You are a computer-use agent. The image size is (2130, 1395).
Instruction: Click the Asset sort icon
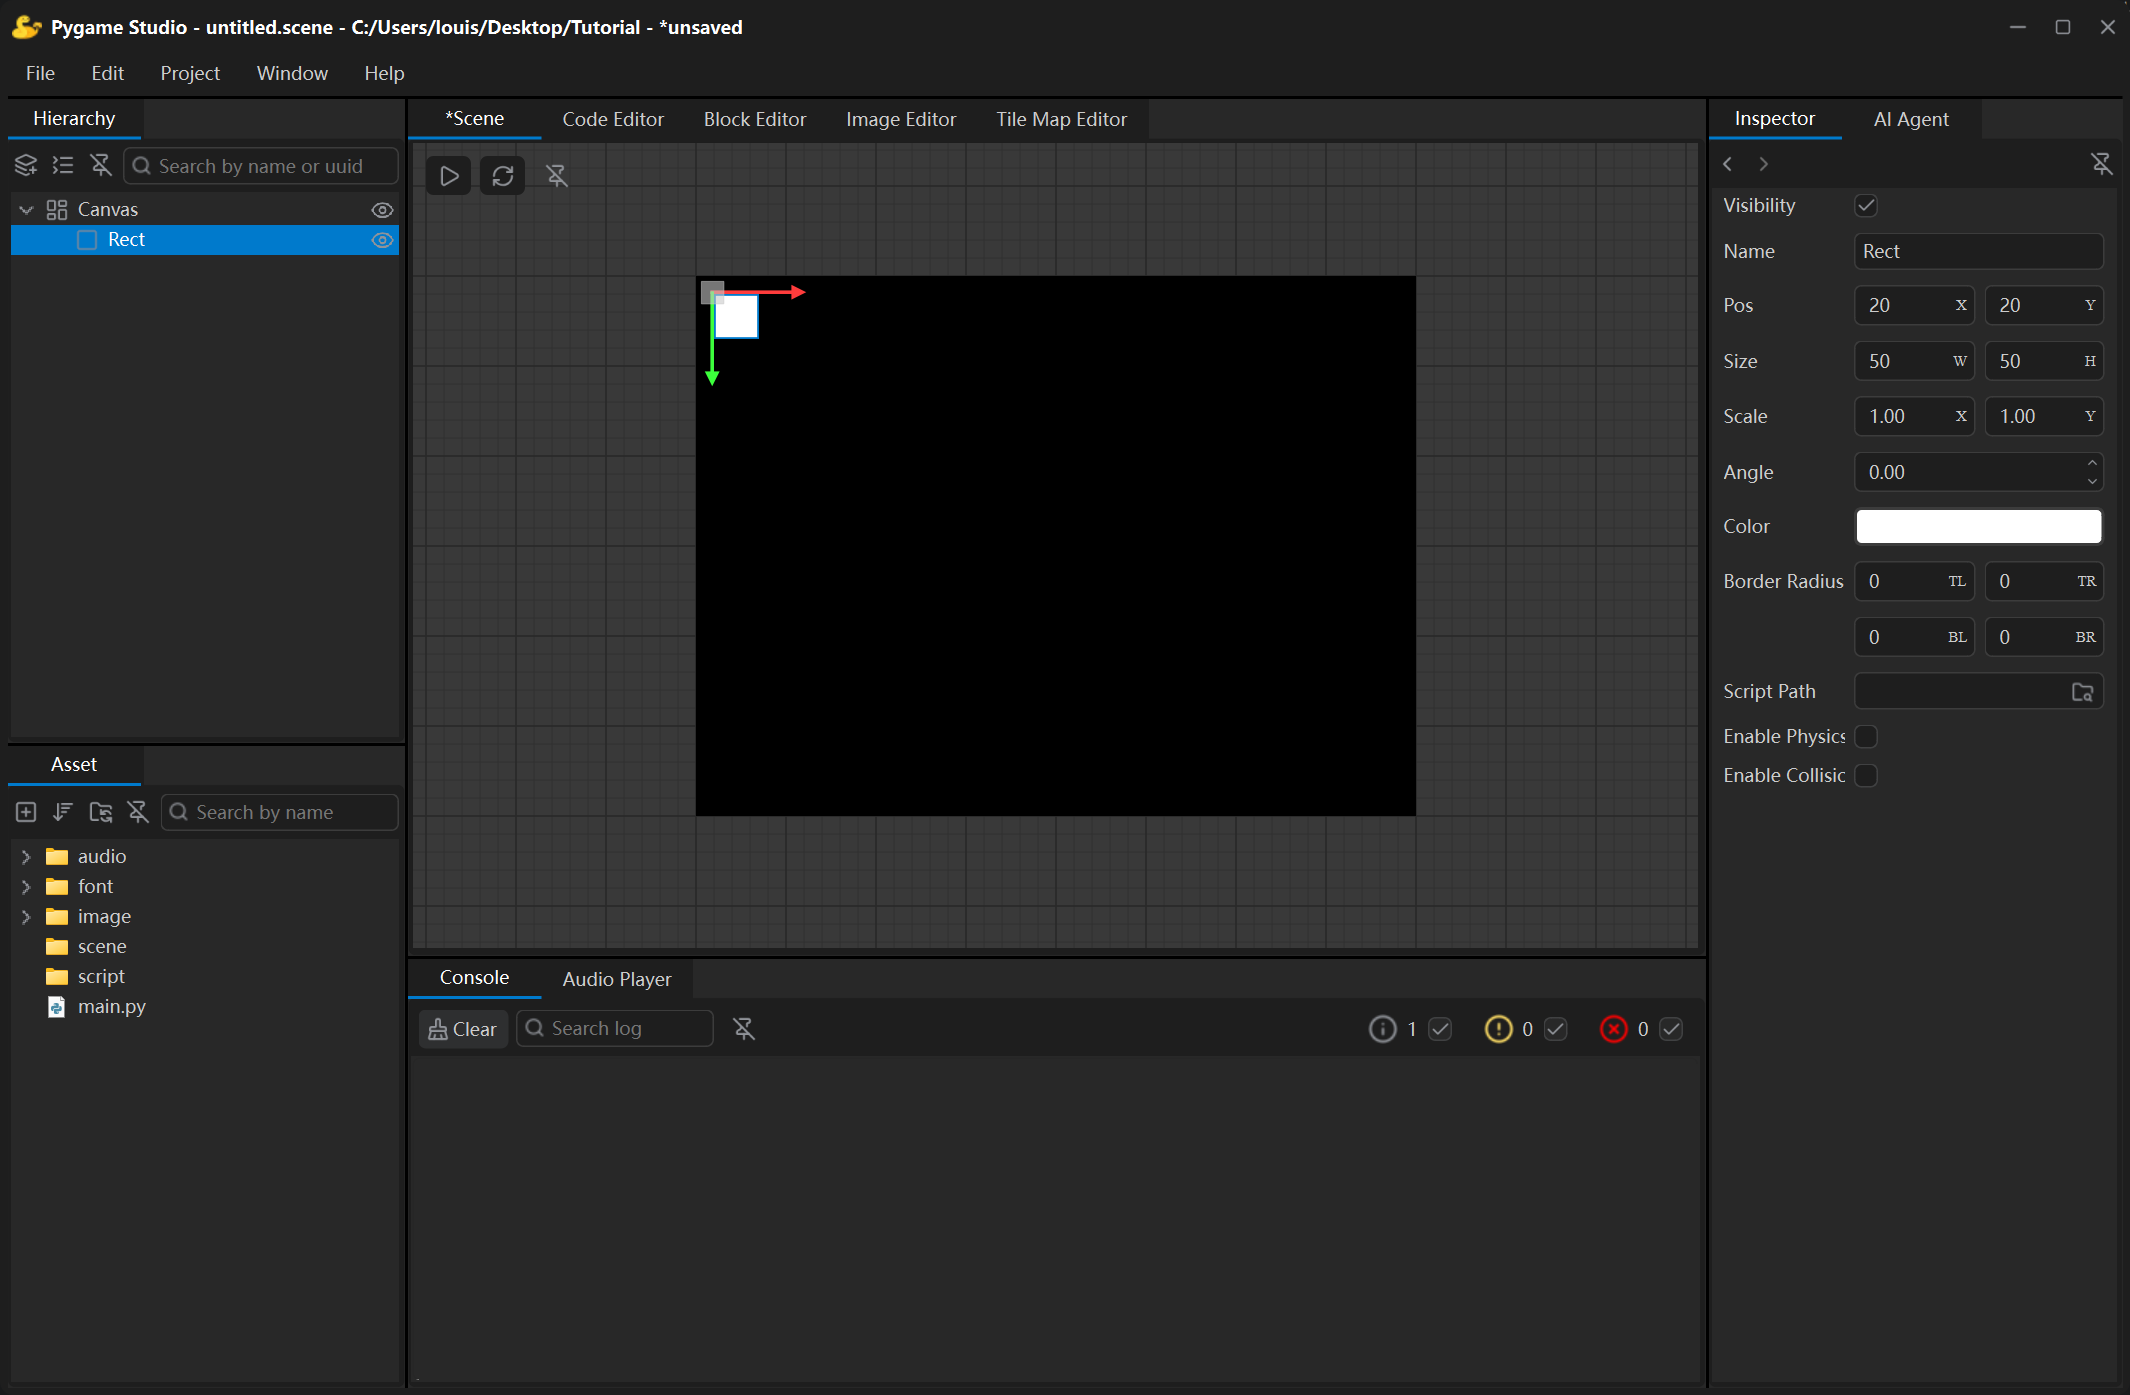coord(63,812)
